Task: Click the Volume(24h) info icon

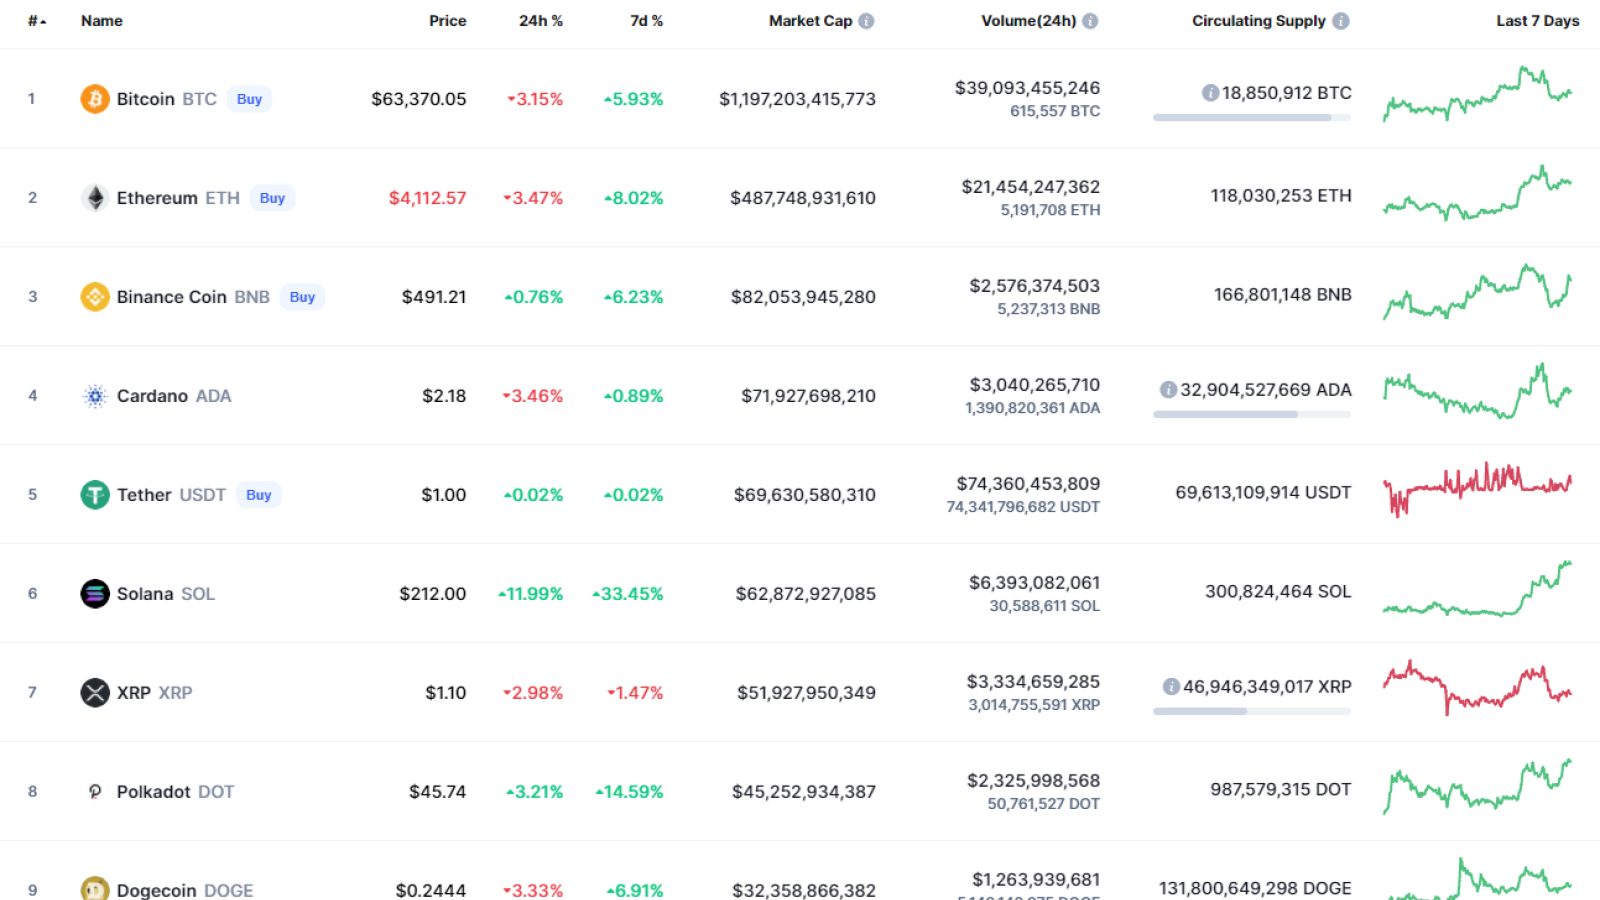Action: (x=1090, y=21)
